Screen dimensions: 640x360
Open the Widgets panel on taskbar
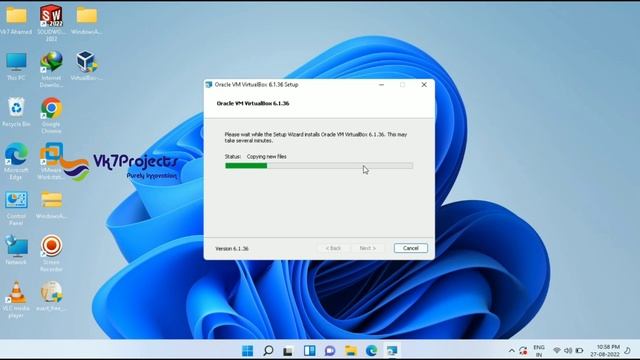click(x=309, y=350)
